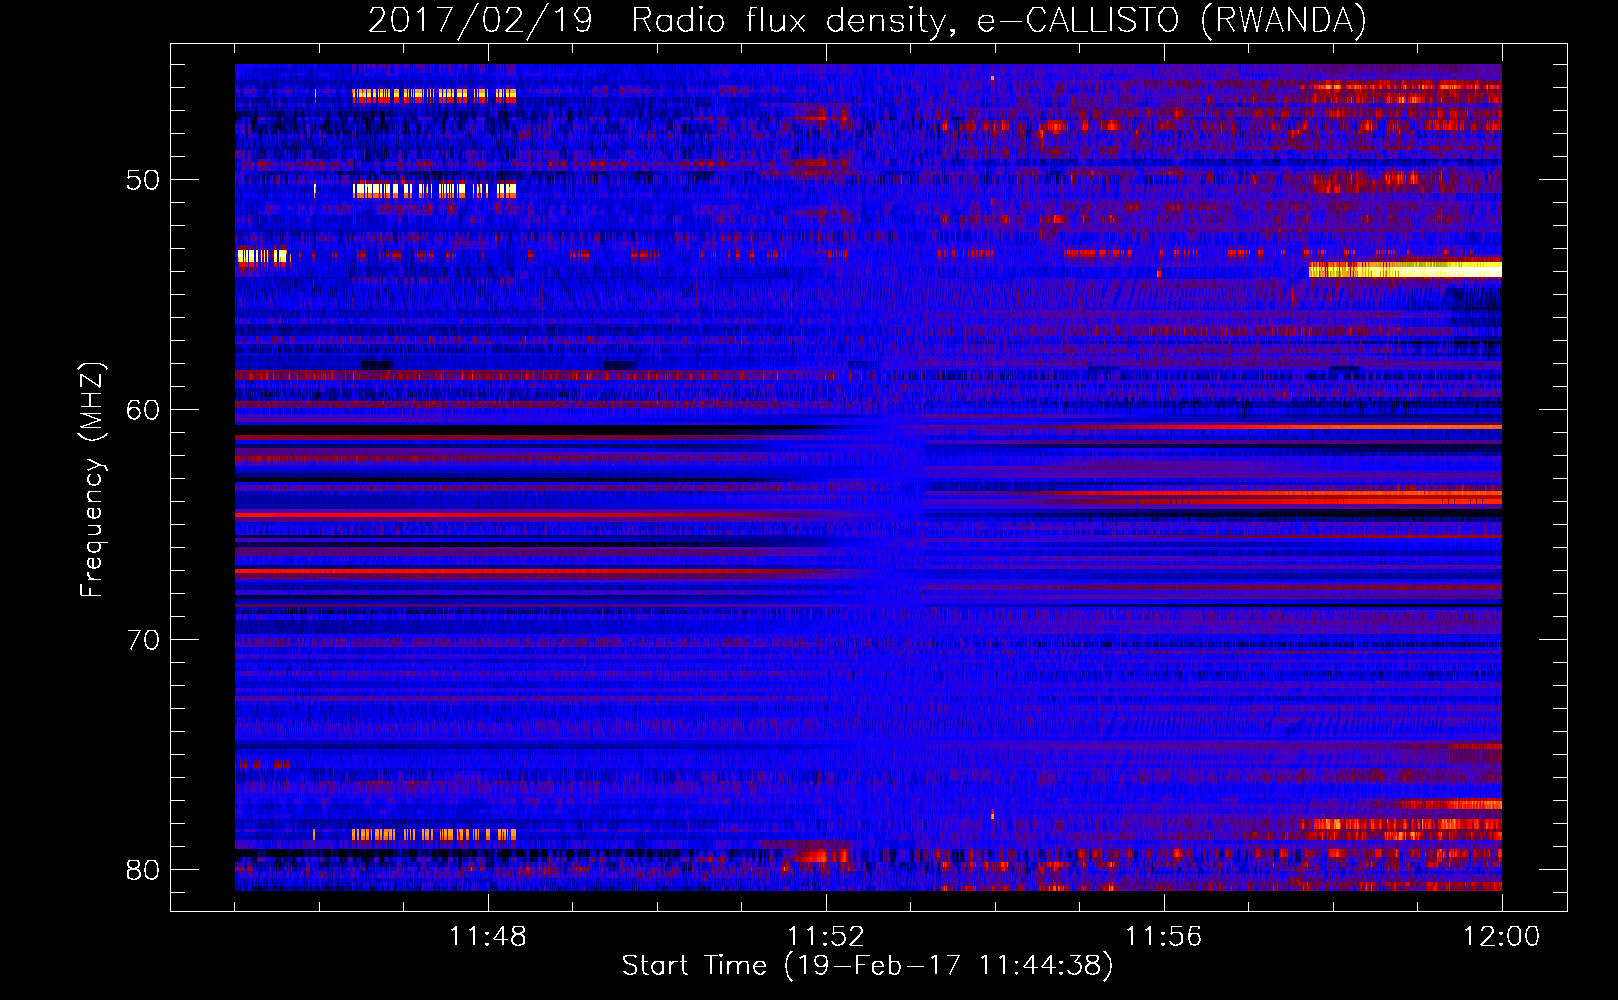Viewport: 1618px width, 1000px height.
Task: Click the 60 MHz frequency tick label
Action: [143, 410]
